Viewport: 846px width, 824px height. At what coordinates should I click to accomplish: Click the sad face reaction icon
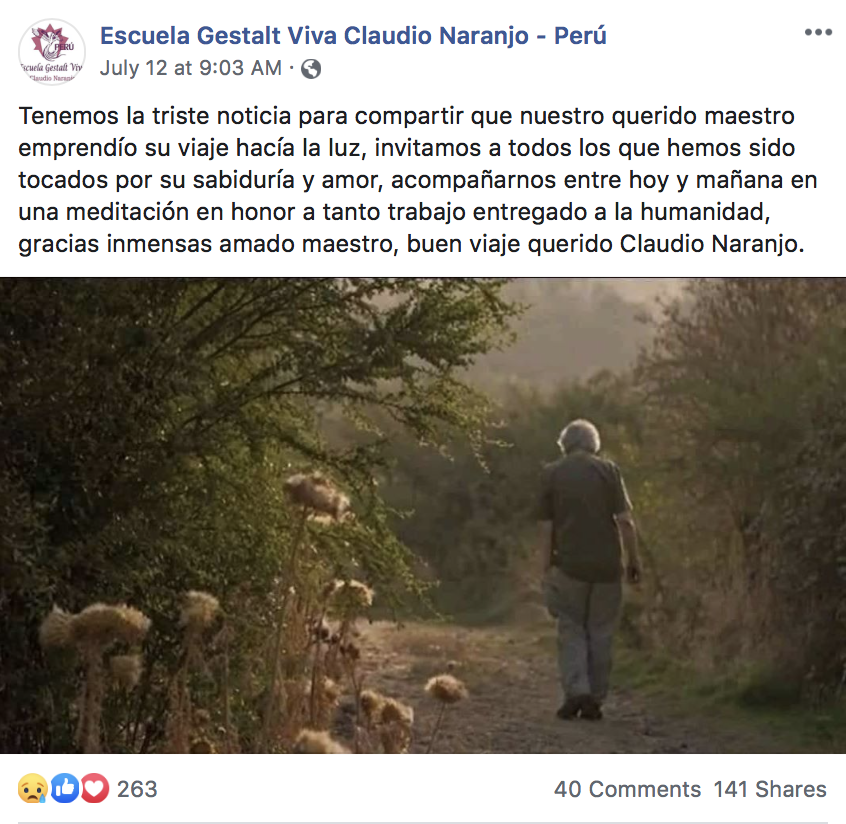(x=32, y=788)
